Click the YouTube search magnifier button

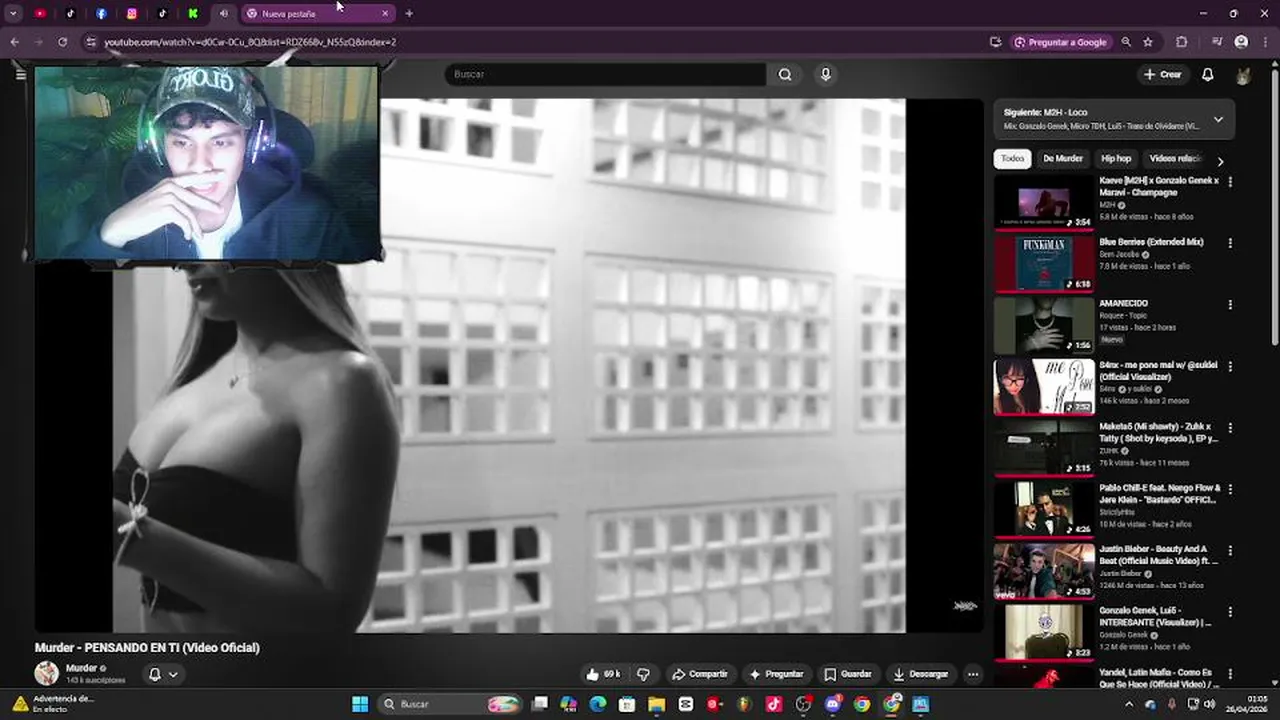click(x=785, y=74)
